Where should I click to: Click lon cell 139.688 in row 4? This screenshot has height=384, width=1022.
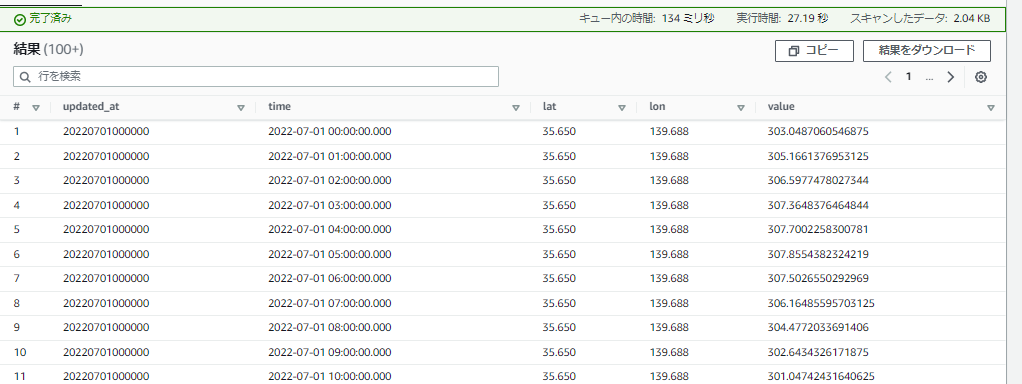(669, 205)
